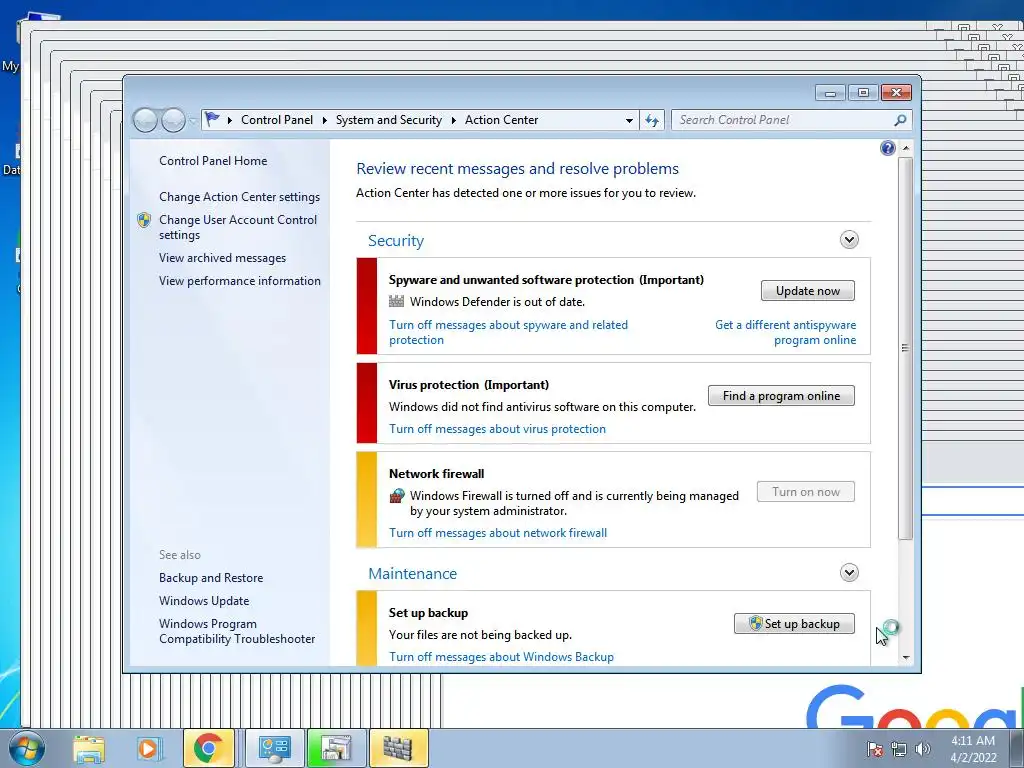
Task: Click the Windows Defender castle icon
Action: point(396,301)
